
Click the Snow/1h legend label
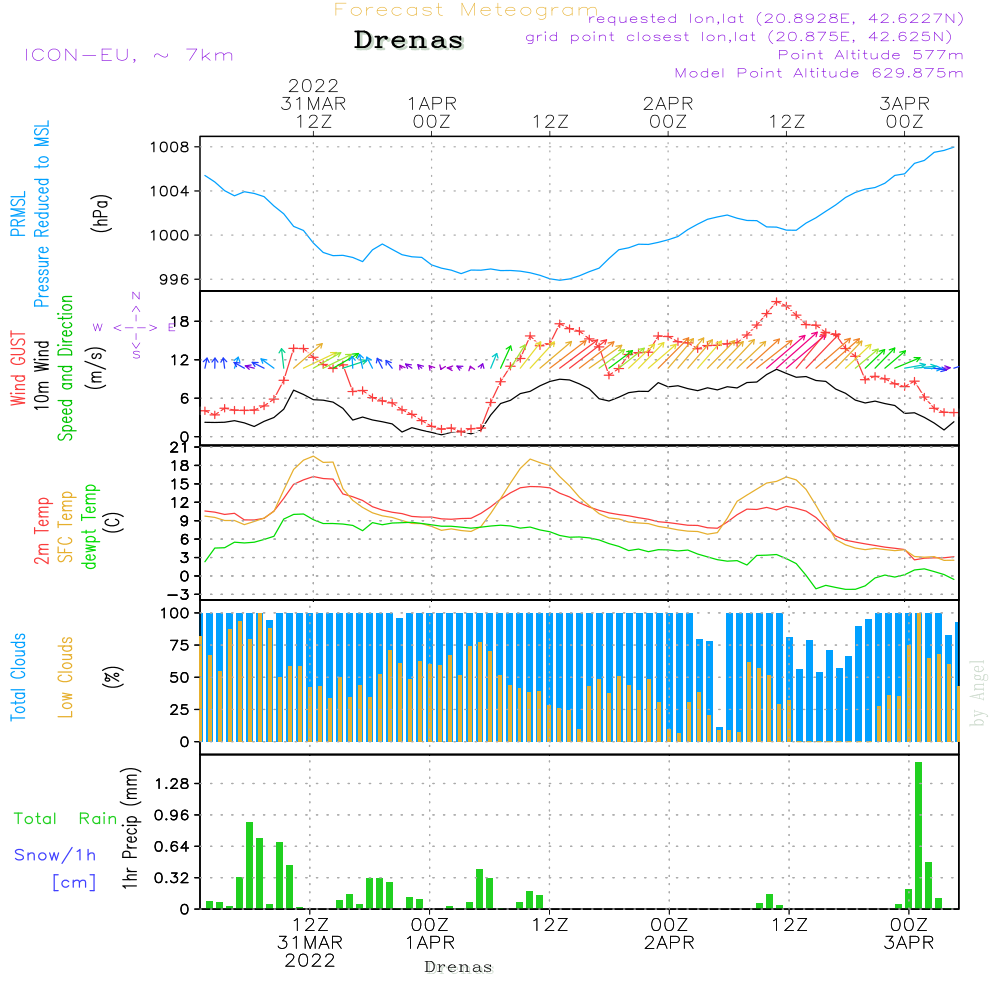55,855
